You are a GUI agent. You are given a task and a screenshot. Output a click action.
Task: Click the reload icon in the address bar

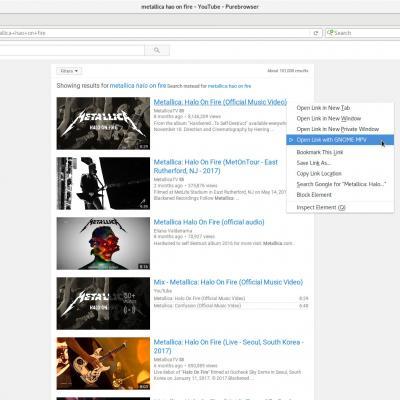(315, 33)
